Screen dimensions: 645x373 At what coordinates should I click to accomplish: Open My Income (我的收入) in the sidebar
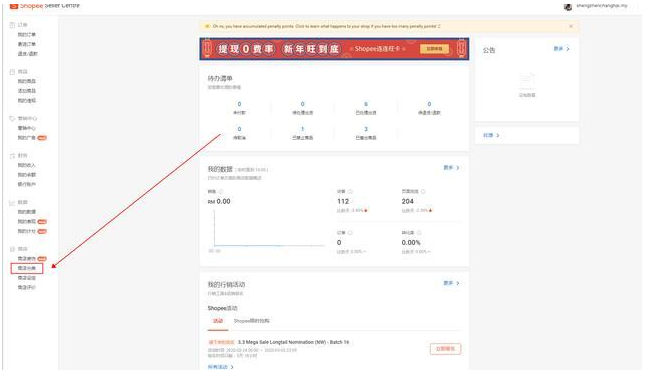pyautogui.click(x=27, y=165)
